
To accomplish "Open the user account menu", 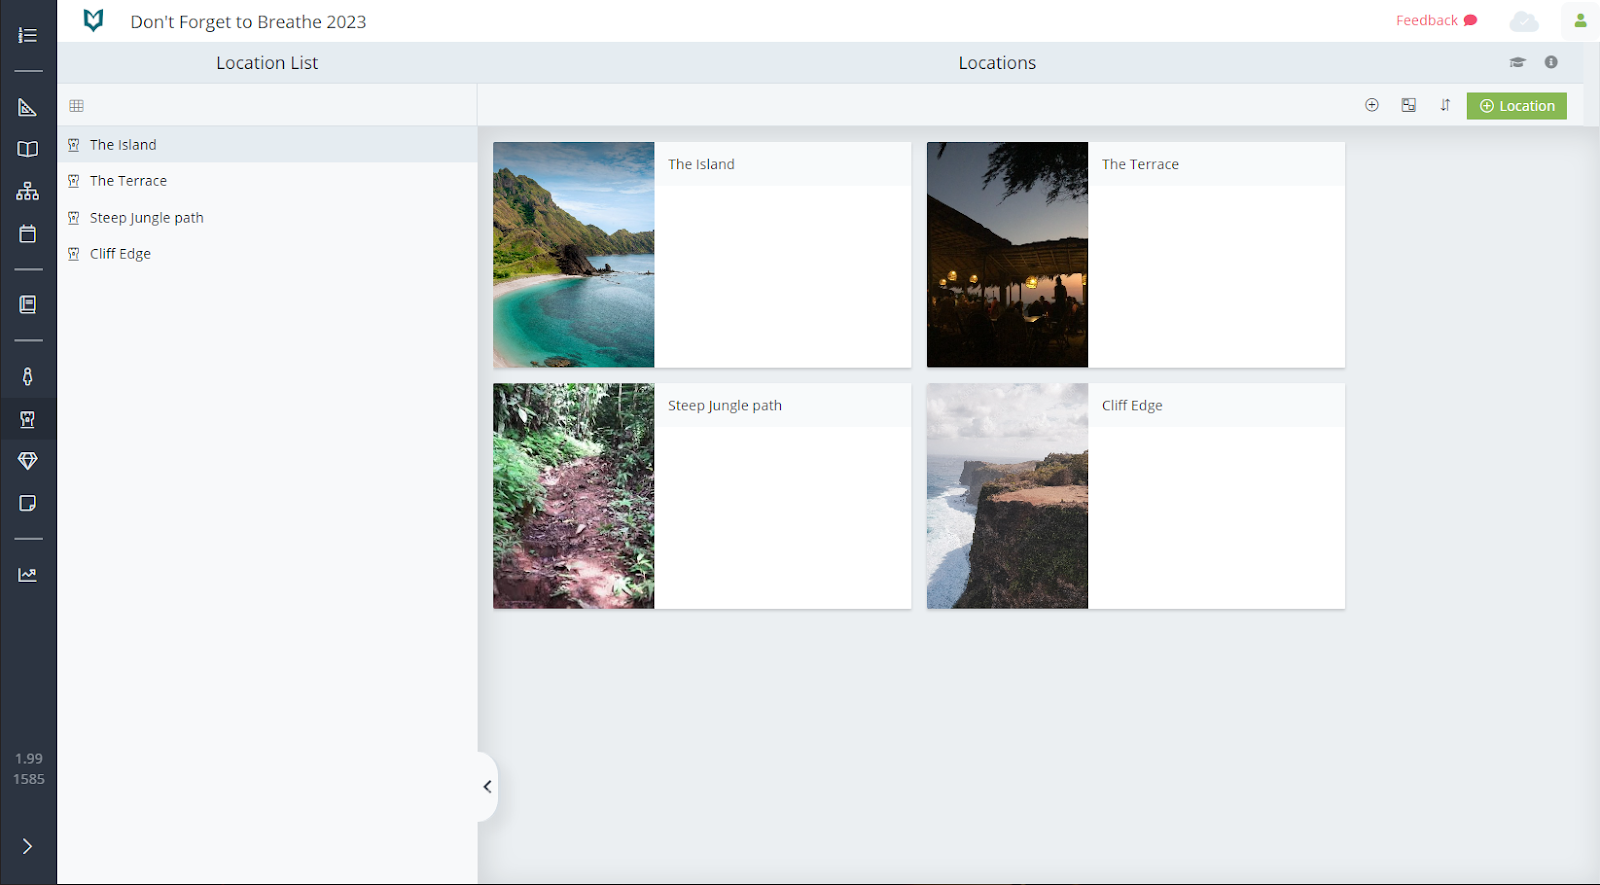I will [x=1580, y=21].
